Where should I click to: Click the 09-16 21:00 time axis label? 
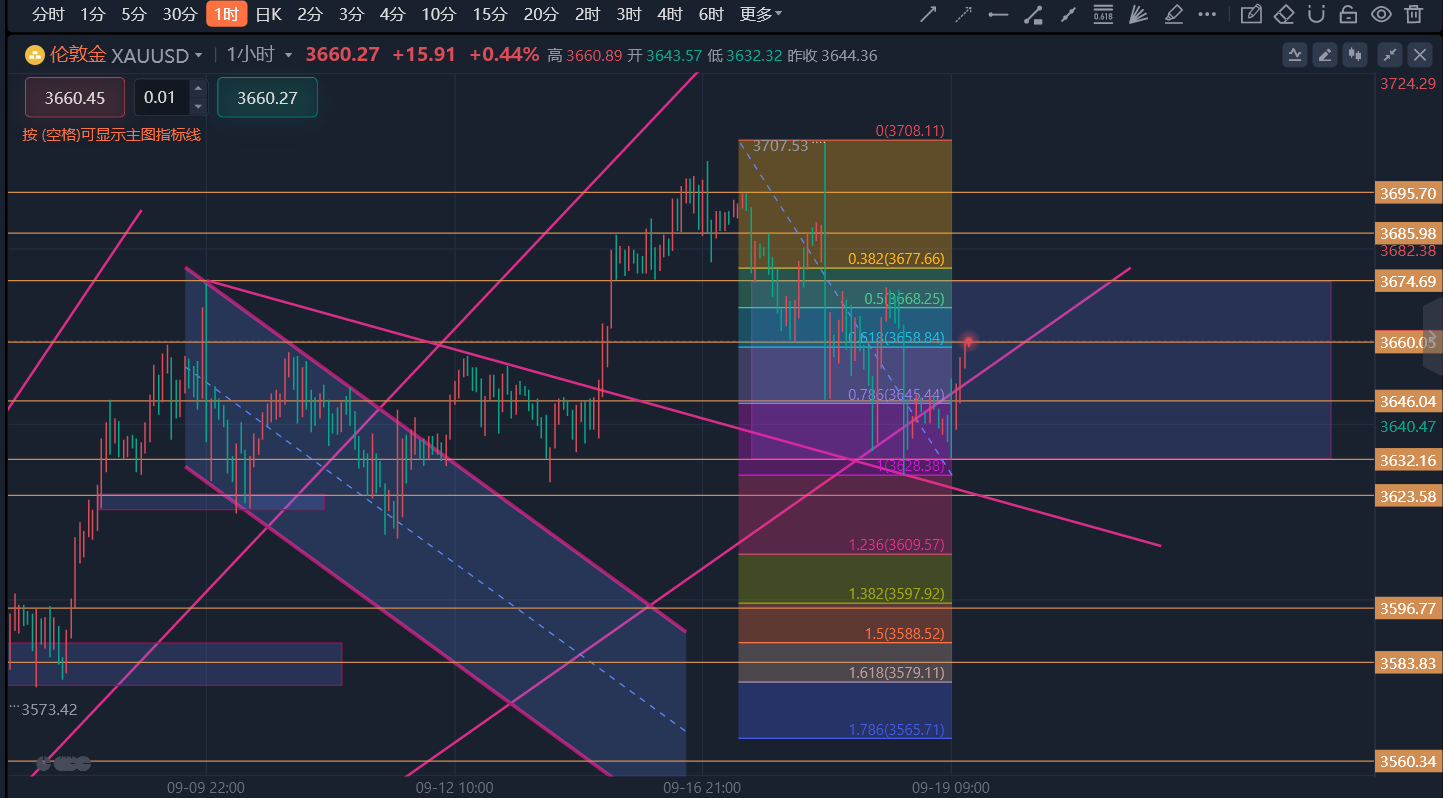pos(702,788)
